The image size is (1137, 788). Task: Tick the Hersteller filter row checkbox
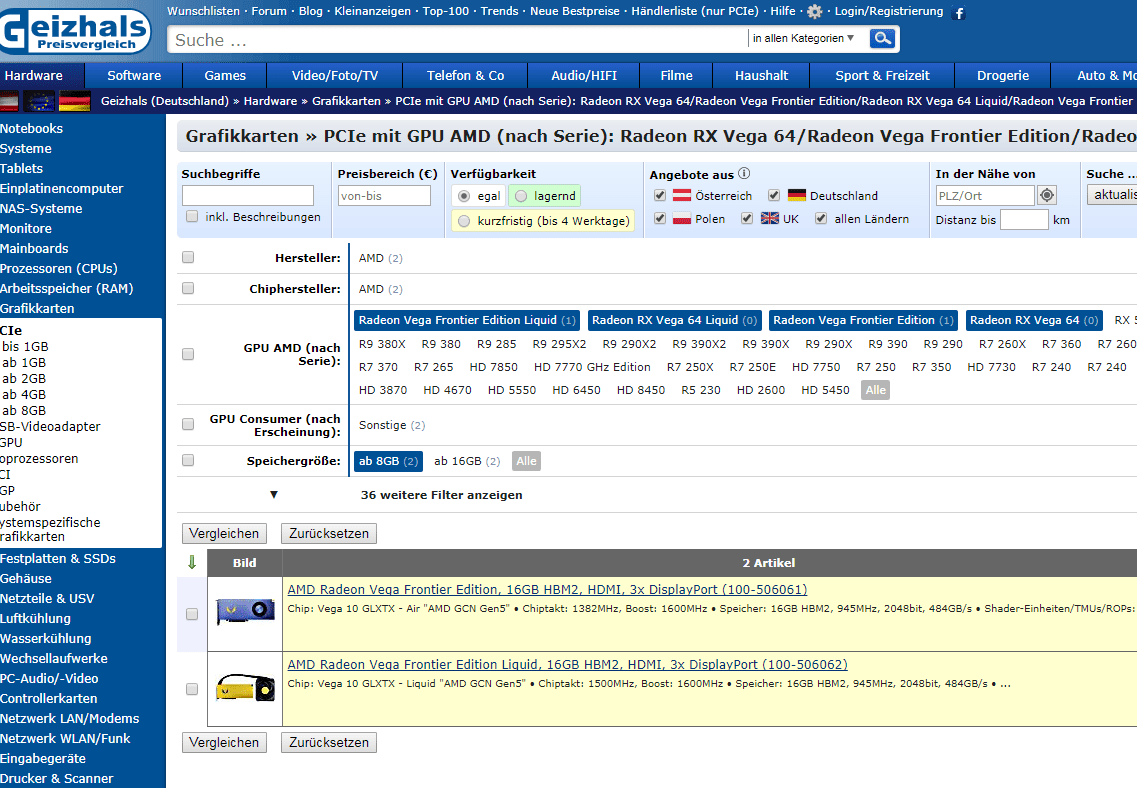[188, 257]
